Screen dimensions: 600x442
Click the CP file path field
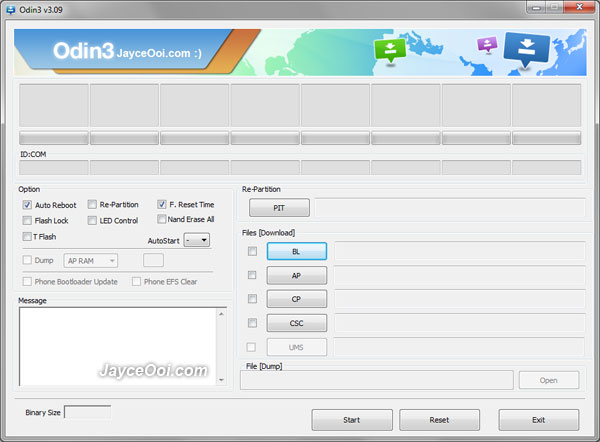click(460, 299)
